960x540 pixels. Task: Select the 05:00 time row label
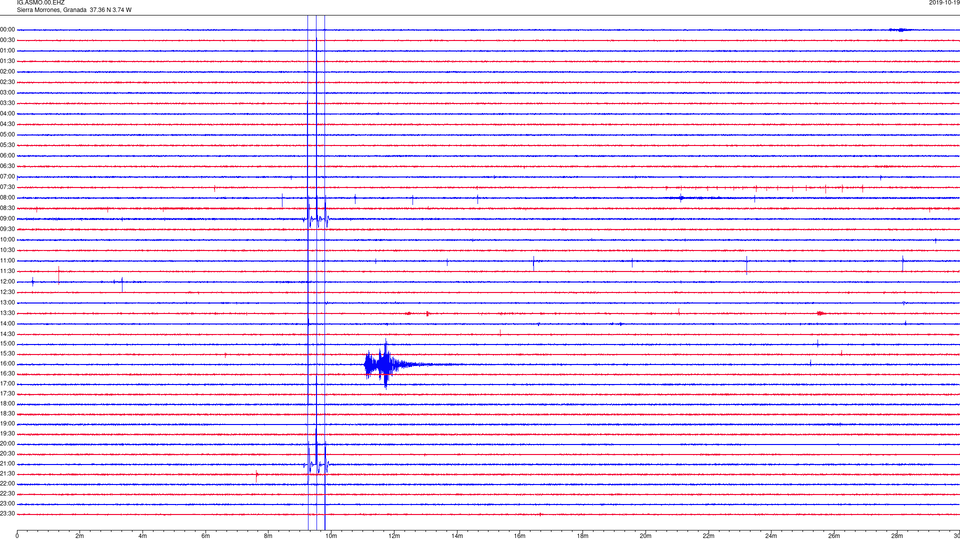point(7,135)
